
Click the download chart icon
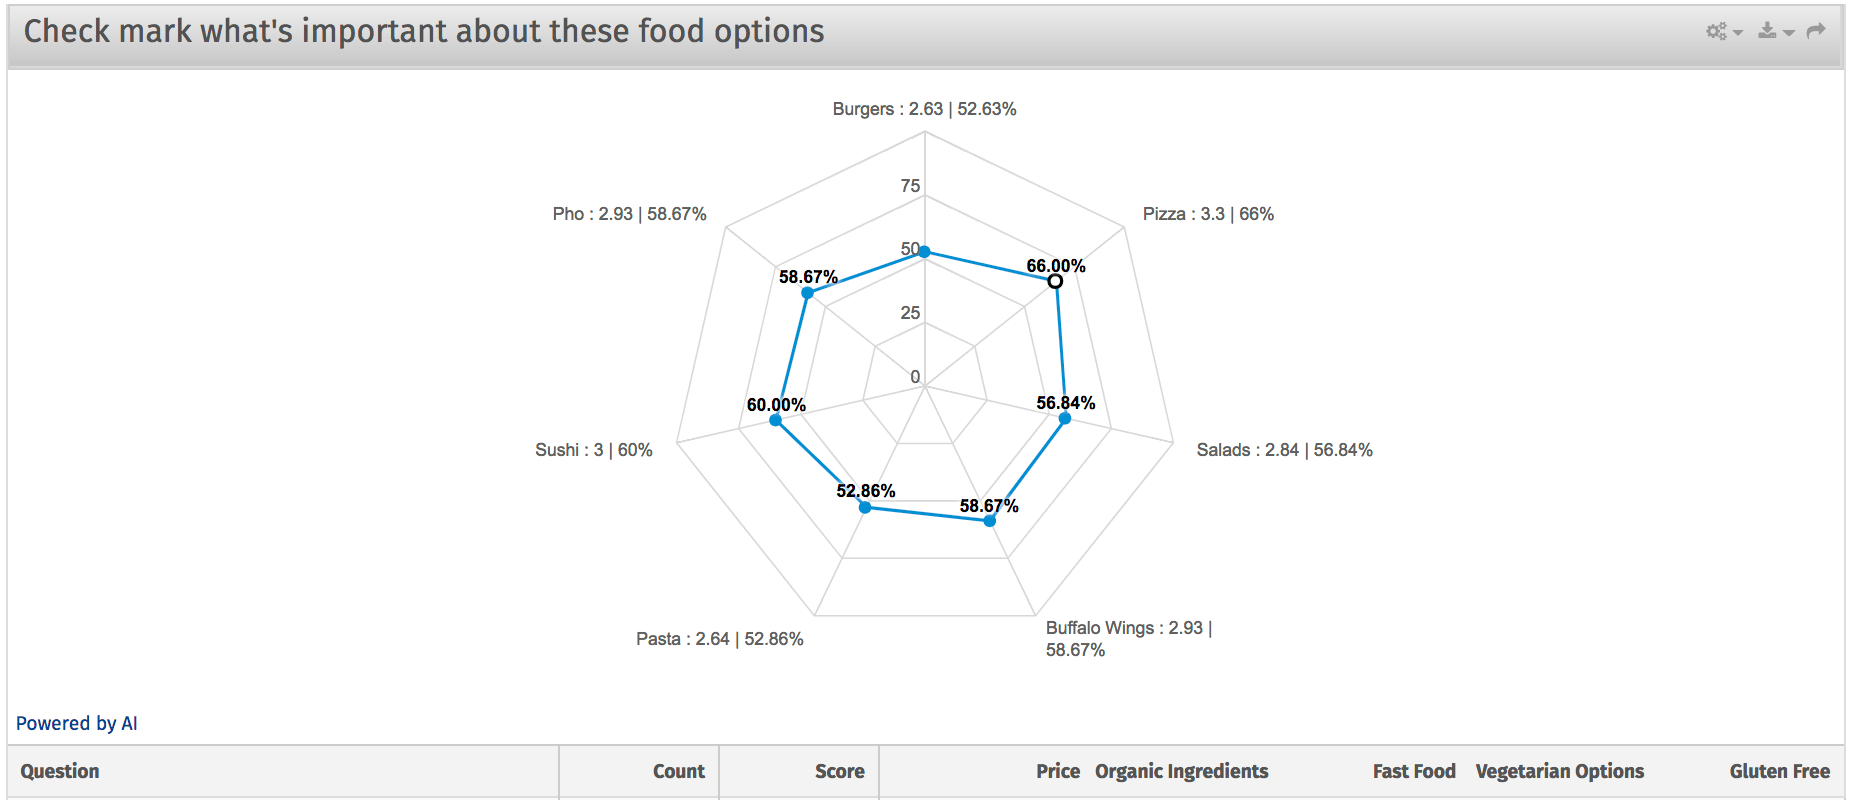click(x=1768, y=31)
